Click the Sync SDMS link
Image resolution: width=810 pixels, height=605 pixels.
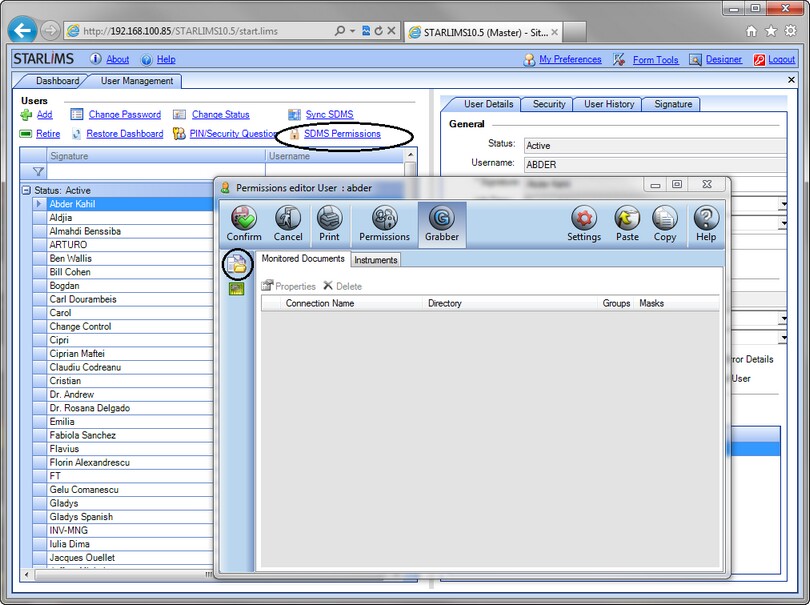[x=329, y=114]
